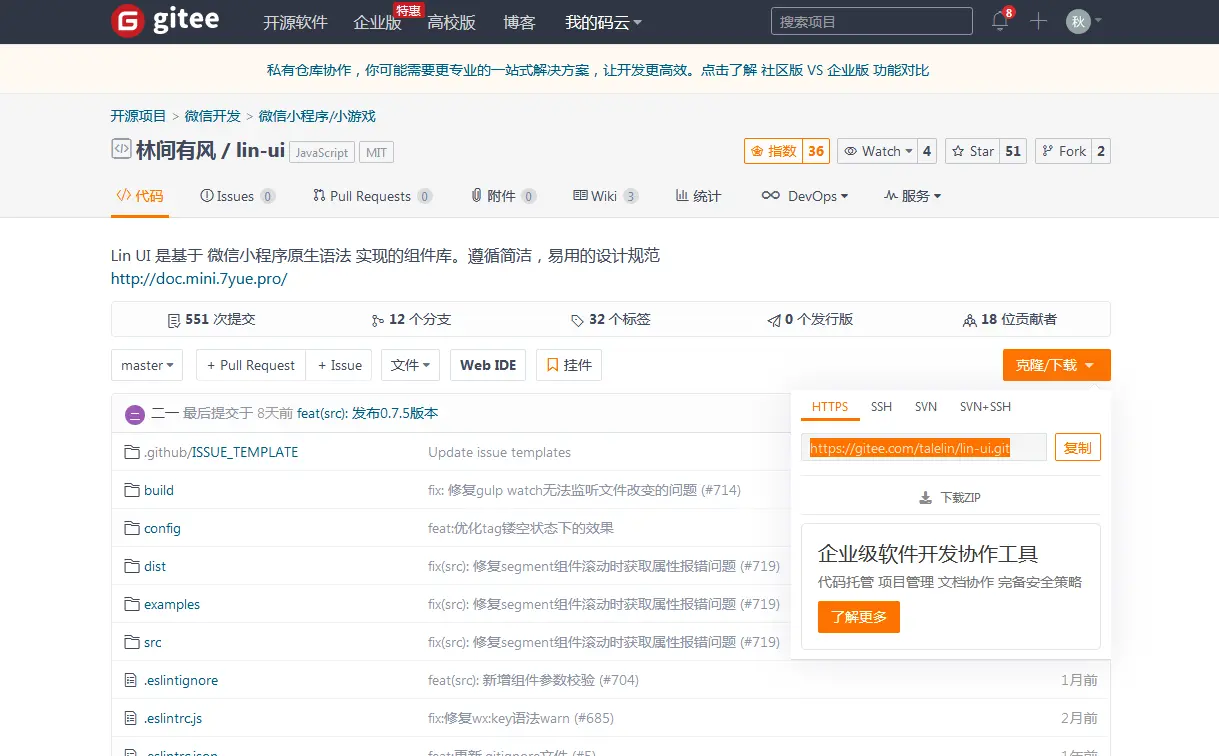Image resolution: width=1219 pixels, height=756 pixels.
Task: Click the plus icon in header
Action: [x=1038, y=21]
